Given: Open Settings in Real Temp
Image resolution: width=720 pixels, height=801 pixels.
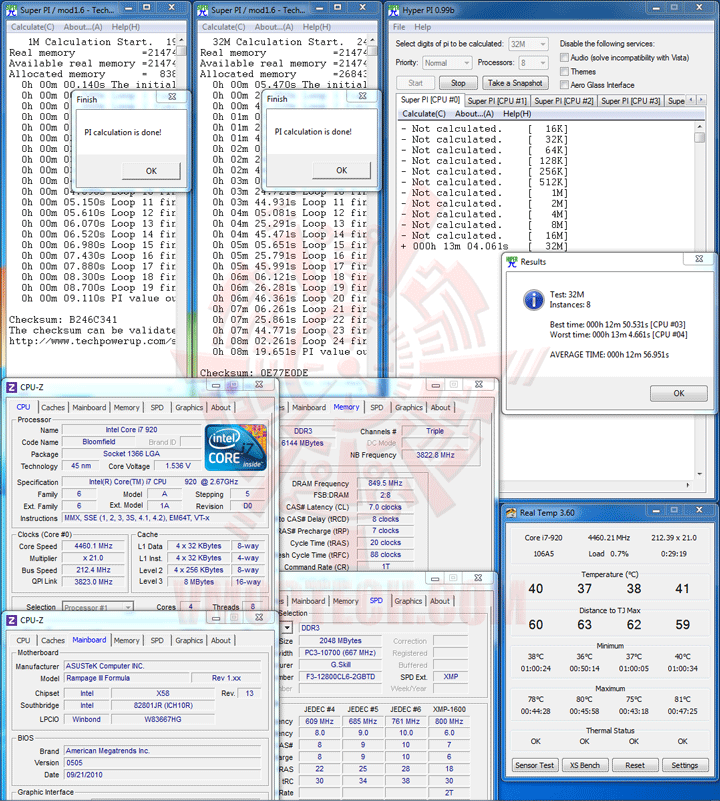Looking at the screenshot, I should click(x=685, y=765).
